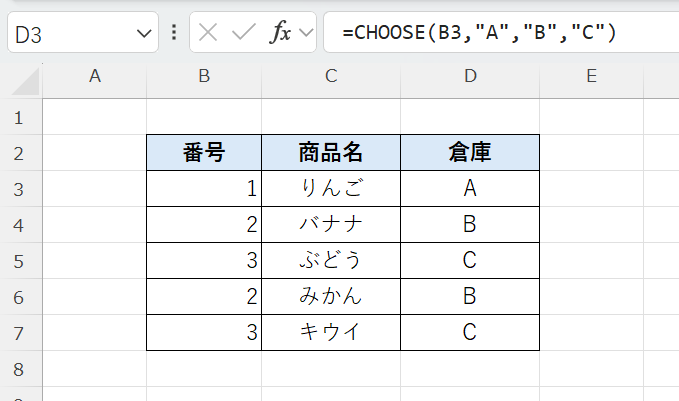Screen dimensions: 679x401
Task: Click the Enter checkmark formula icon
Action: click(243, 33)
